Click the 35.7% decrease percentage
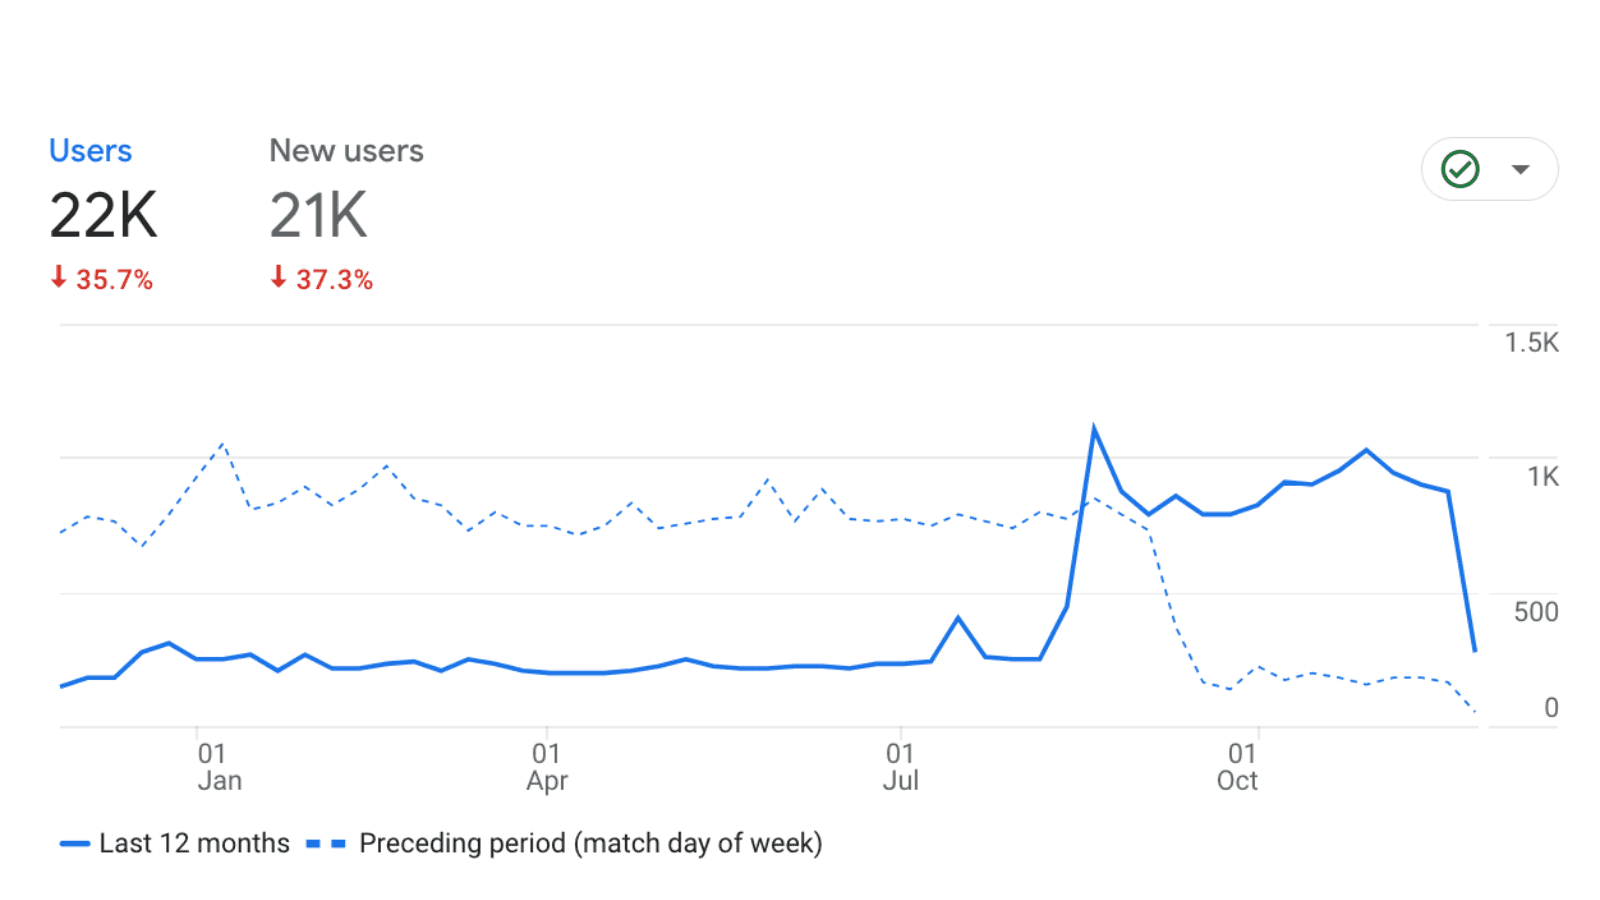This screenshot has height=900, width=1600. pyautogui.click(x=114, y=280)
